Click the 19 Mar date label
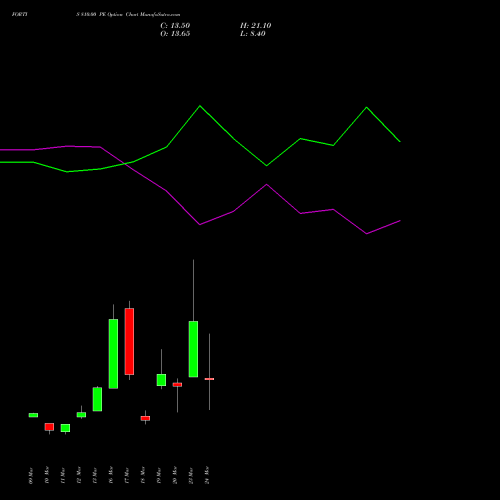 [x=159, y=475]
